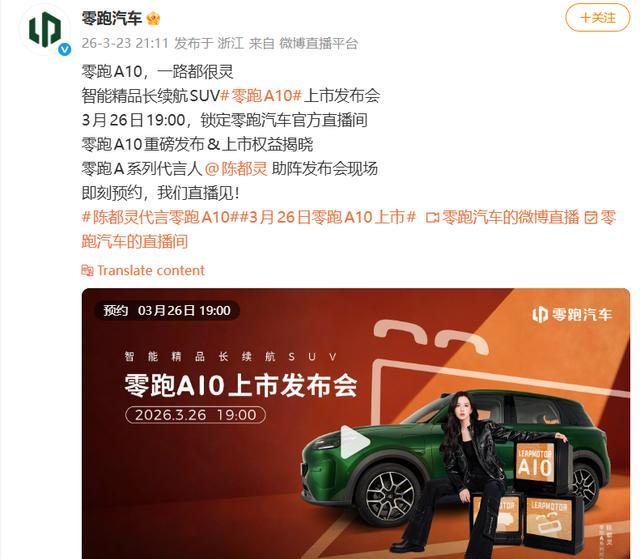Click the 零跑汽车 logo in video banner
Image resolution: width=640 pixels, height=559 pixels.
click(572, 315)
